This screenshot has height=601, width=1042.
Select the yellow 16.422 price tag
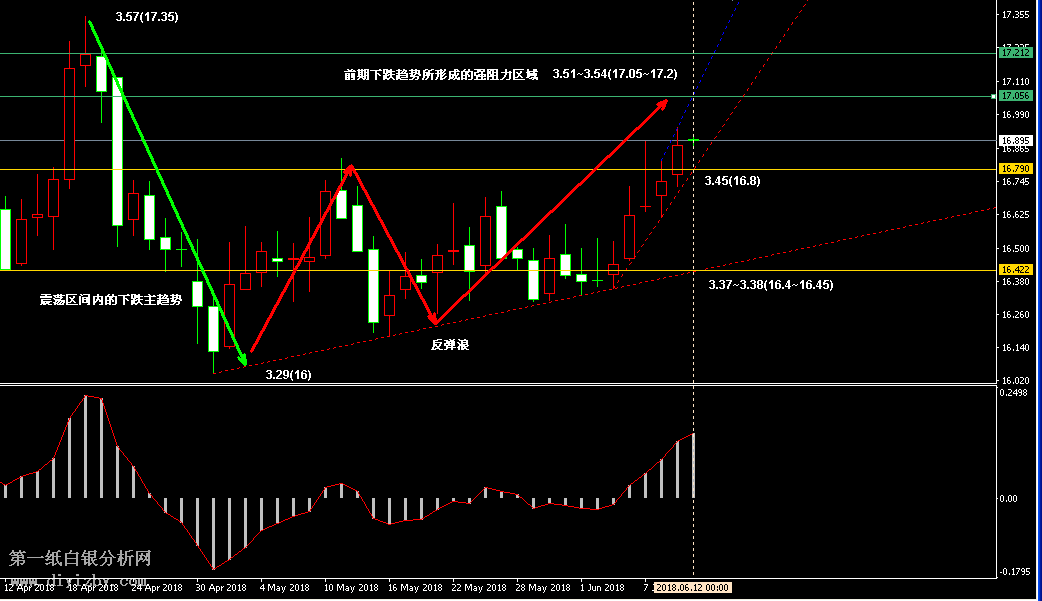tap(1016, 270)
